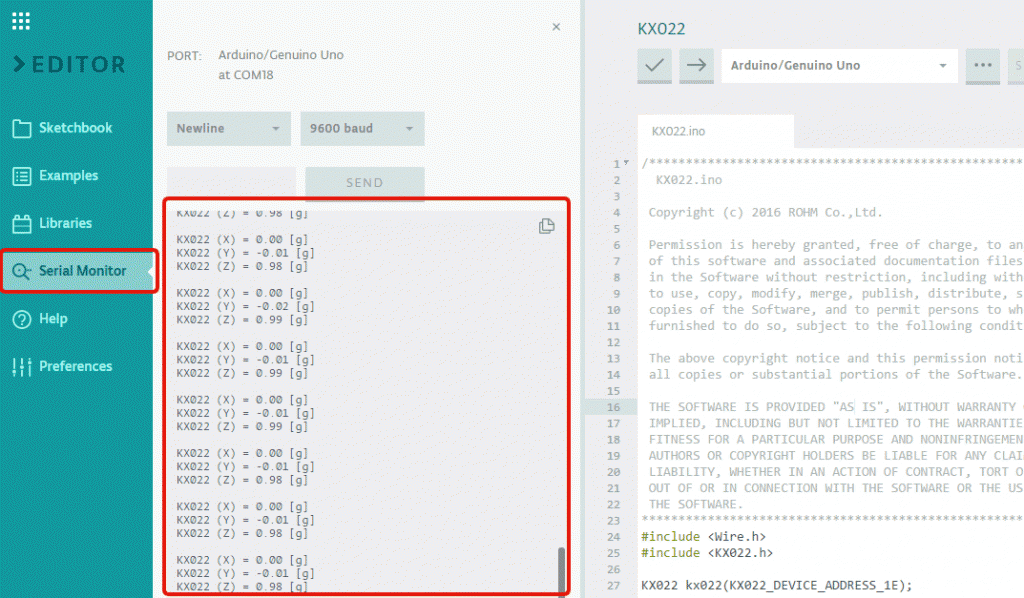Screen dimensions: 1024x598
Task: Click the Upload arrow button
Action: 697,66
